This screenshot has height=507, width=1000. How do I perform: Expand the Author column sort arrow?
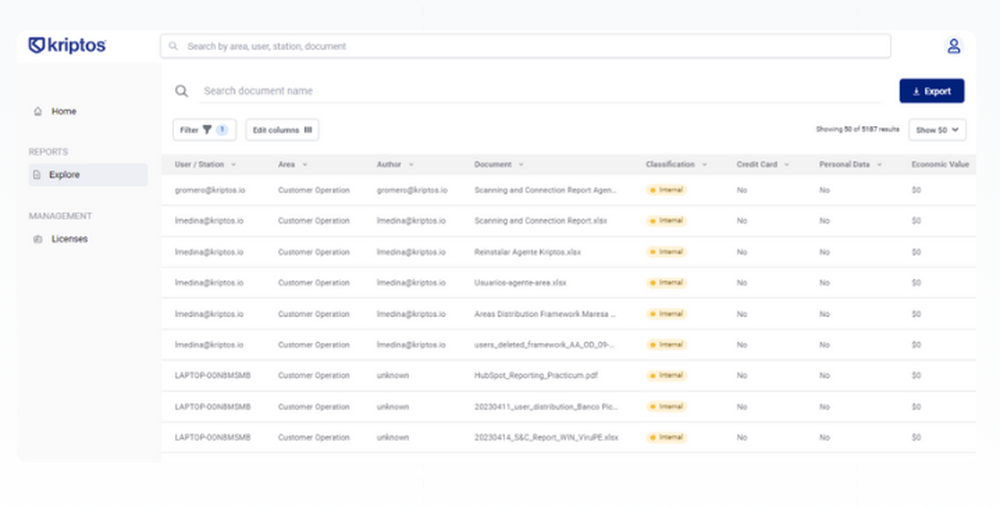point(411,165)
